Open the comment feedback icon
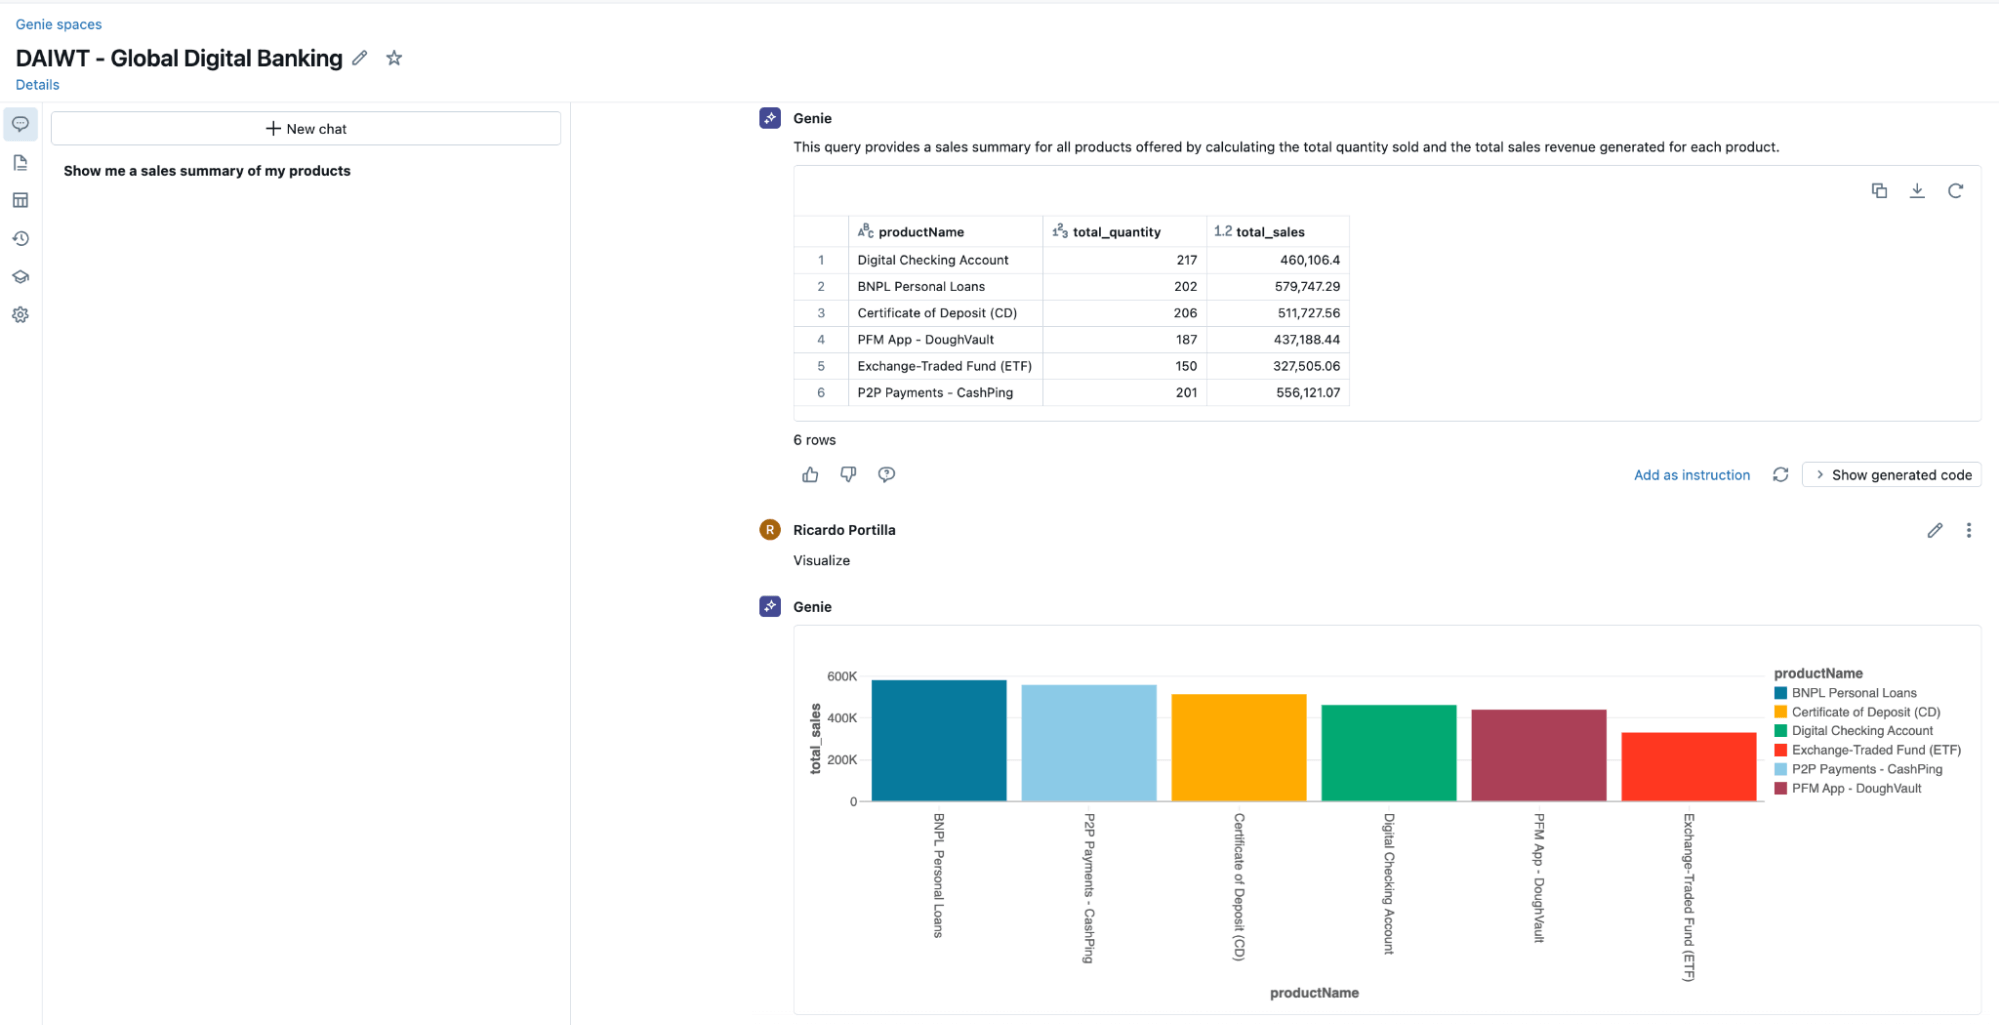This screenshot has width=1999, height=1025. [886, 475]
